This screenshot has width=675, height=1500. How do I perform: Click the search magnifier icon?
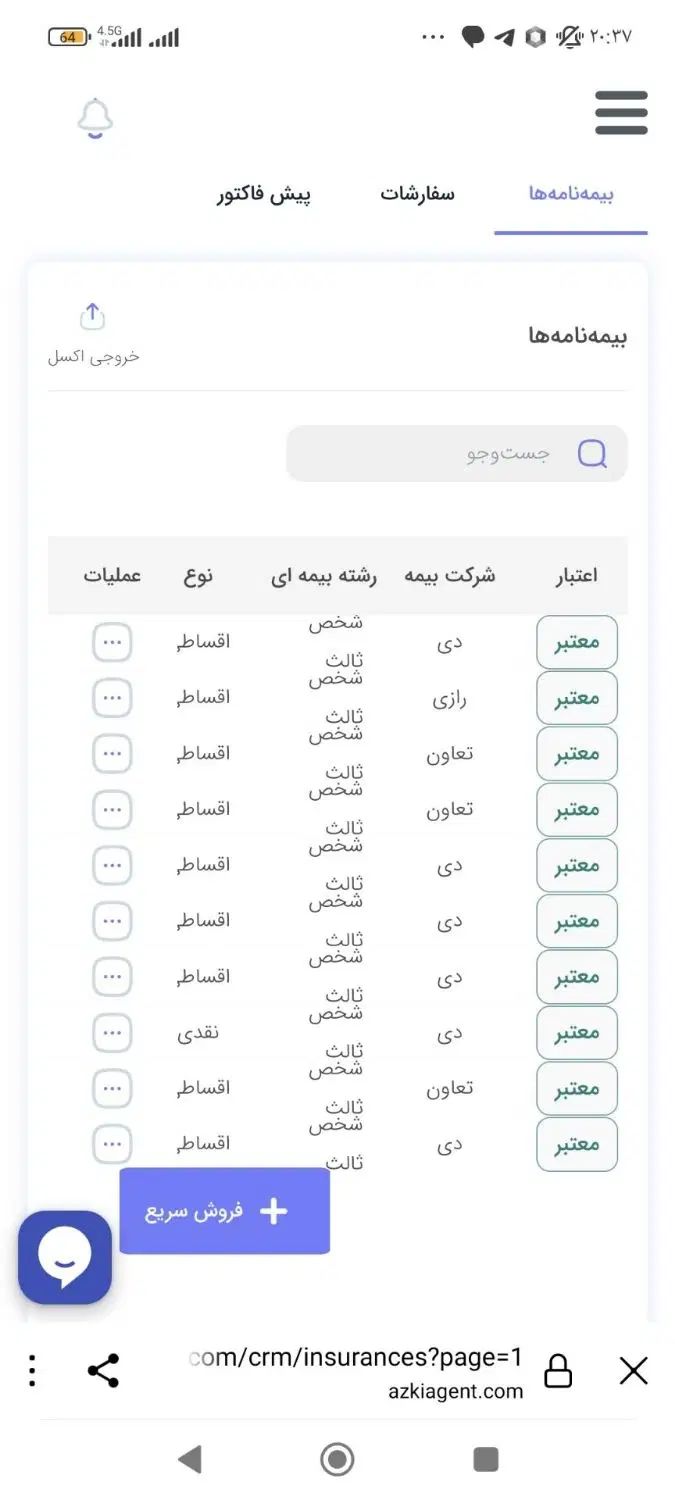tap(592, 454)
